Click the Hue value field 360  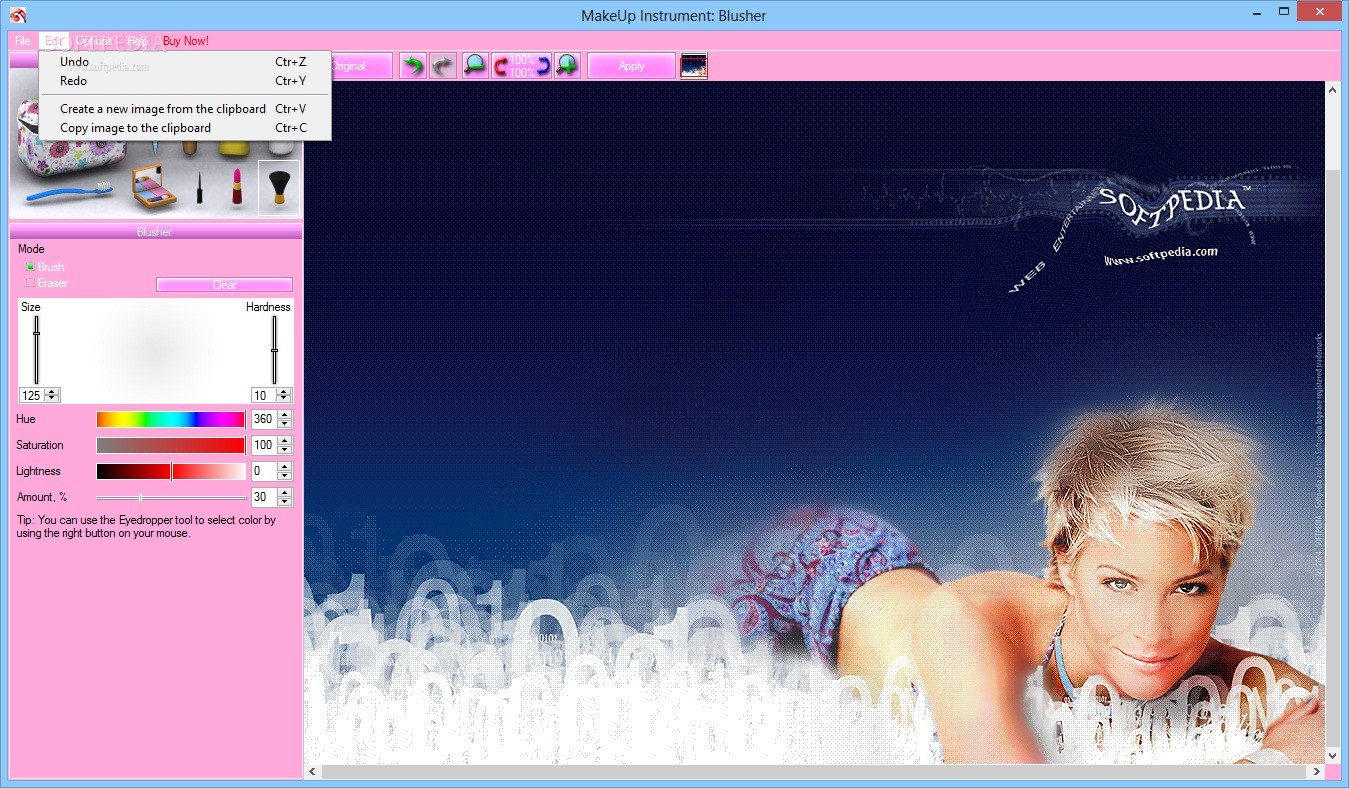[264, 419]
